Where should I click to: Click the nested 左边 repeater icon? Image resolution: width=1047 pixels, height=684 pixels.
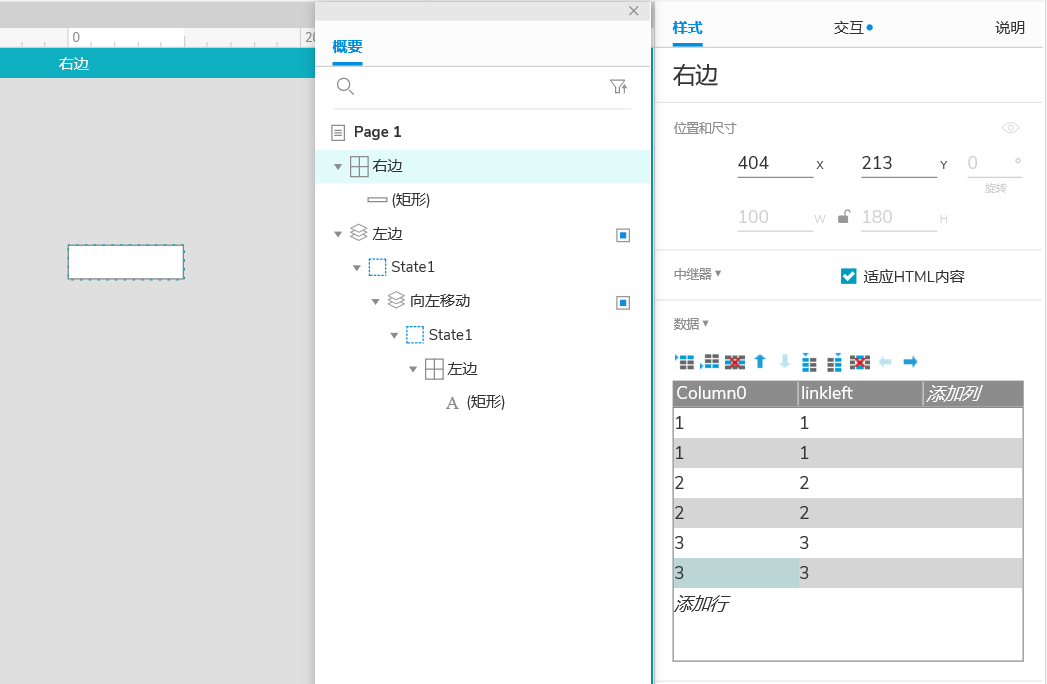[434, 369]
